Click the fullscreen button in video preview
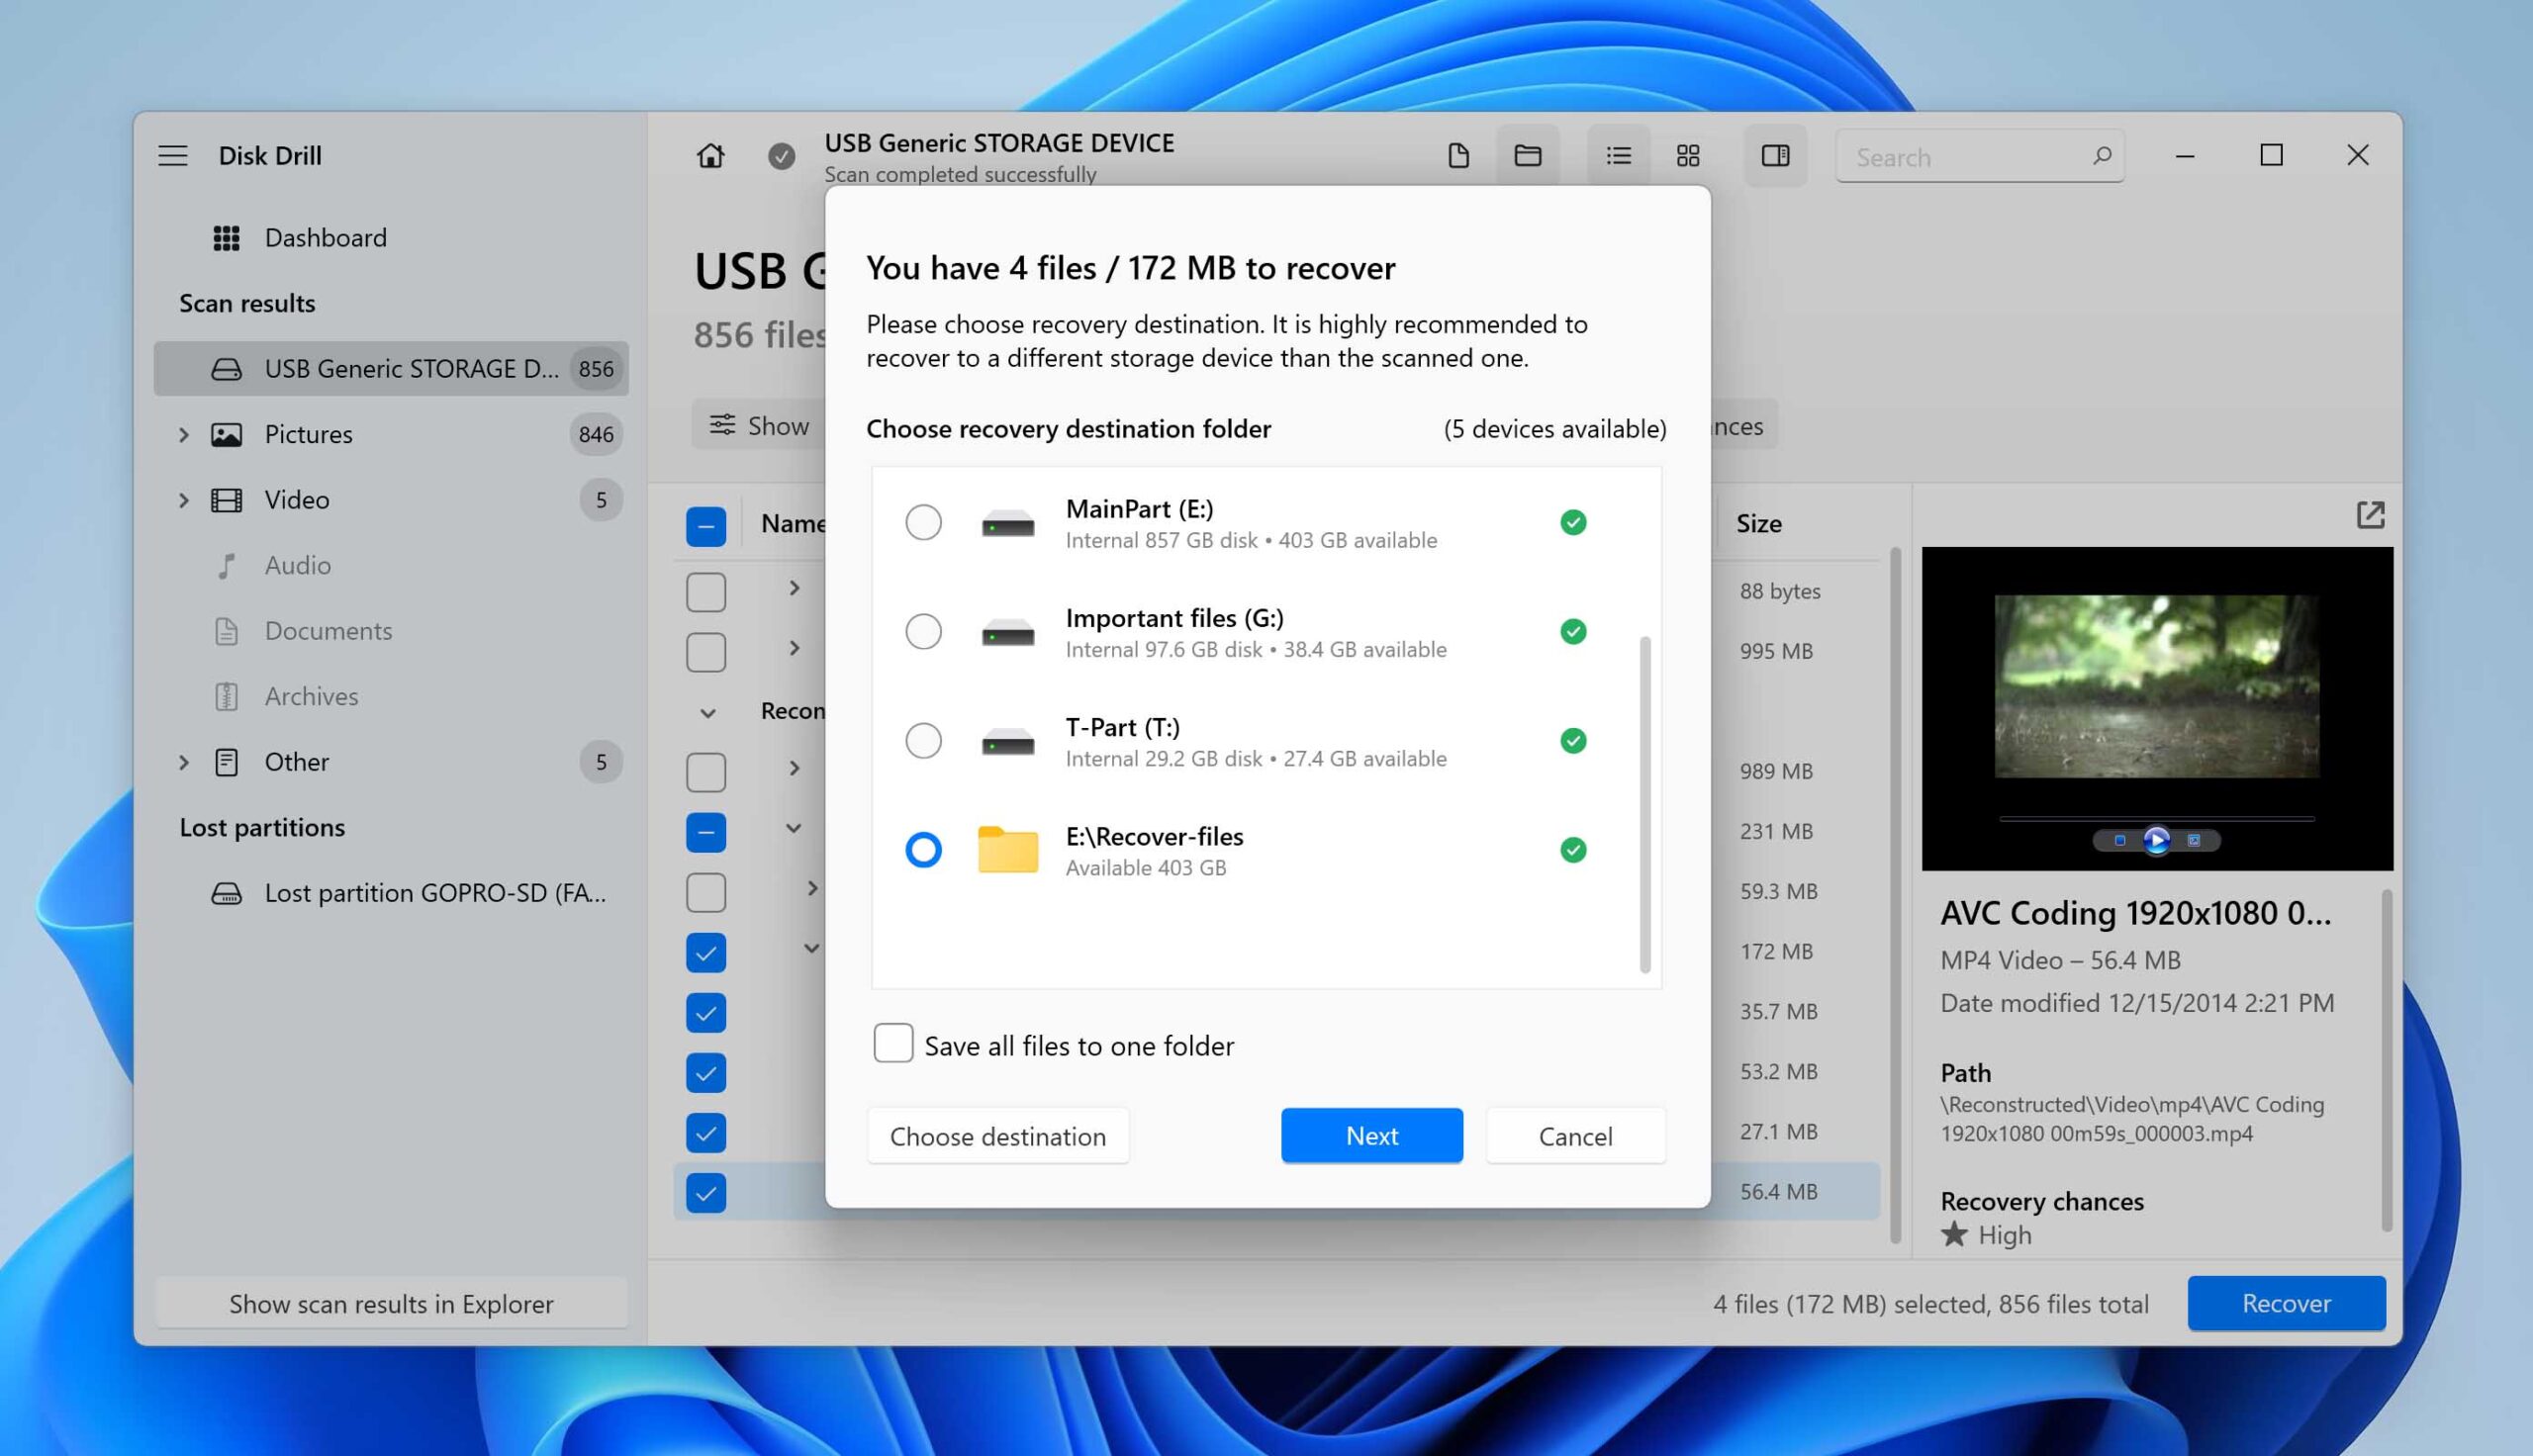Screen dimensions: 2533x1456 tap(2193, 840)
